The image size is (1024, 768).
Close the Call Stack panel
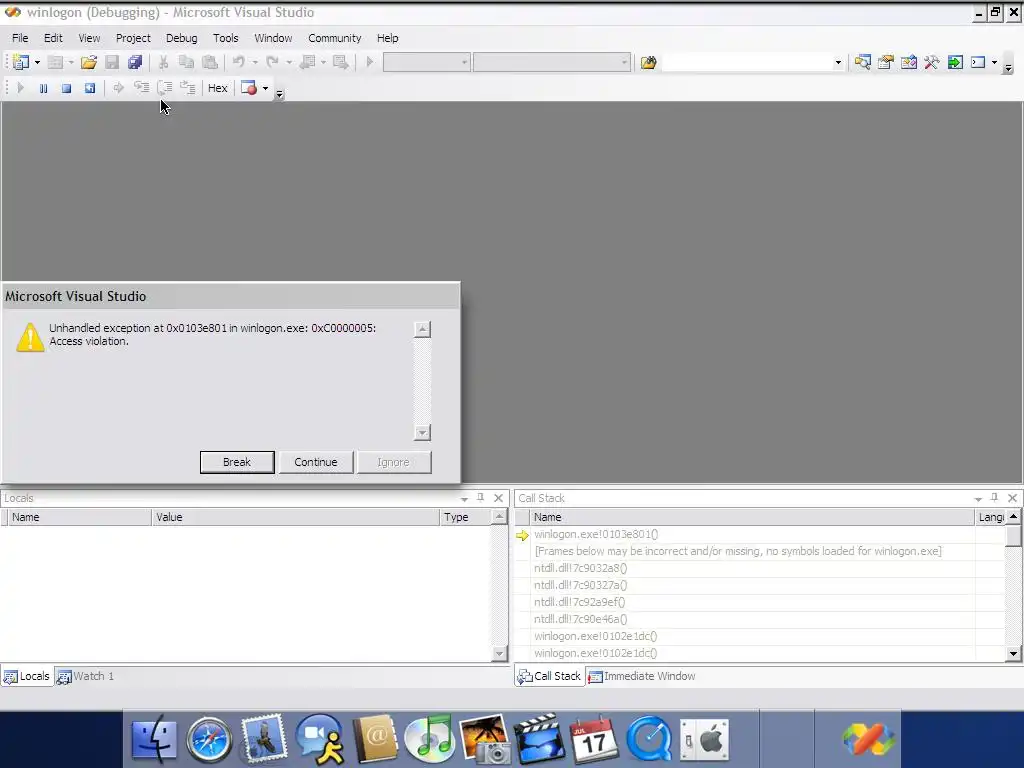coord(1012,498)
